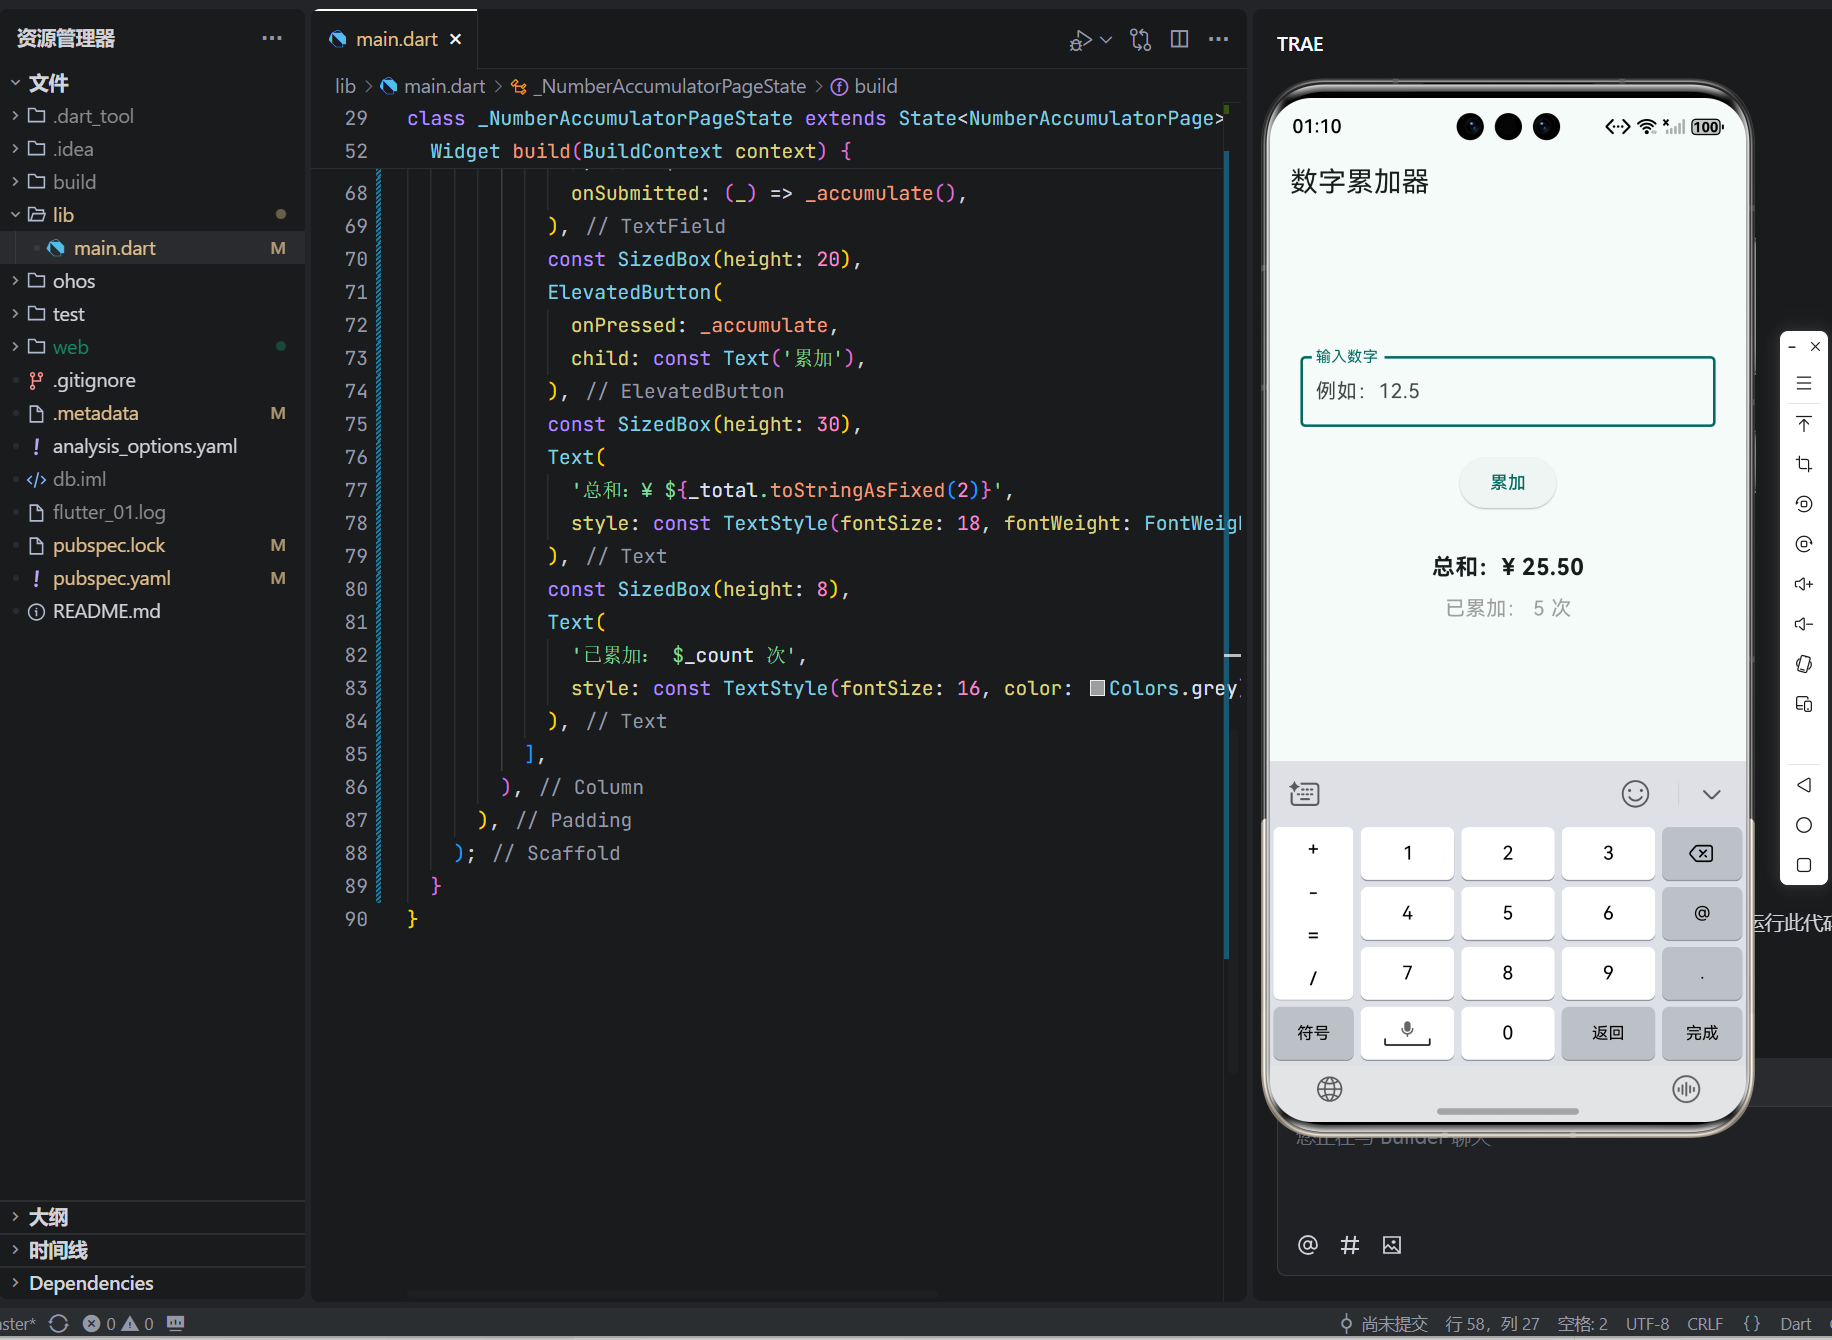The image size is (1832, 1340).
Task: Open changes compare icon in editor toolbar
Action: pyautogui.click(x=1140, y=39)
